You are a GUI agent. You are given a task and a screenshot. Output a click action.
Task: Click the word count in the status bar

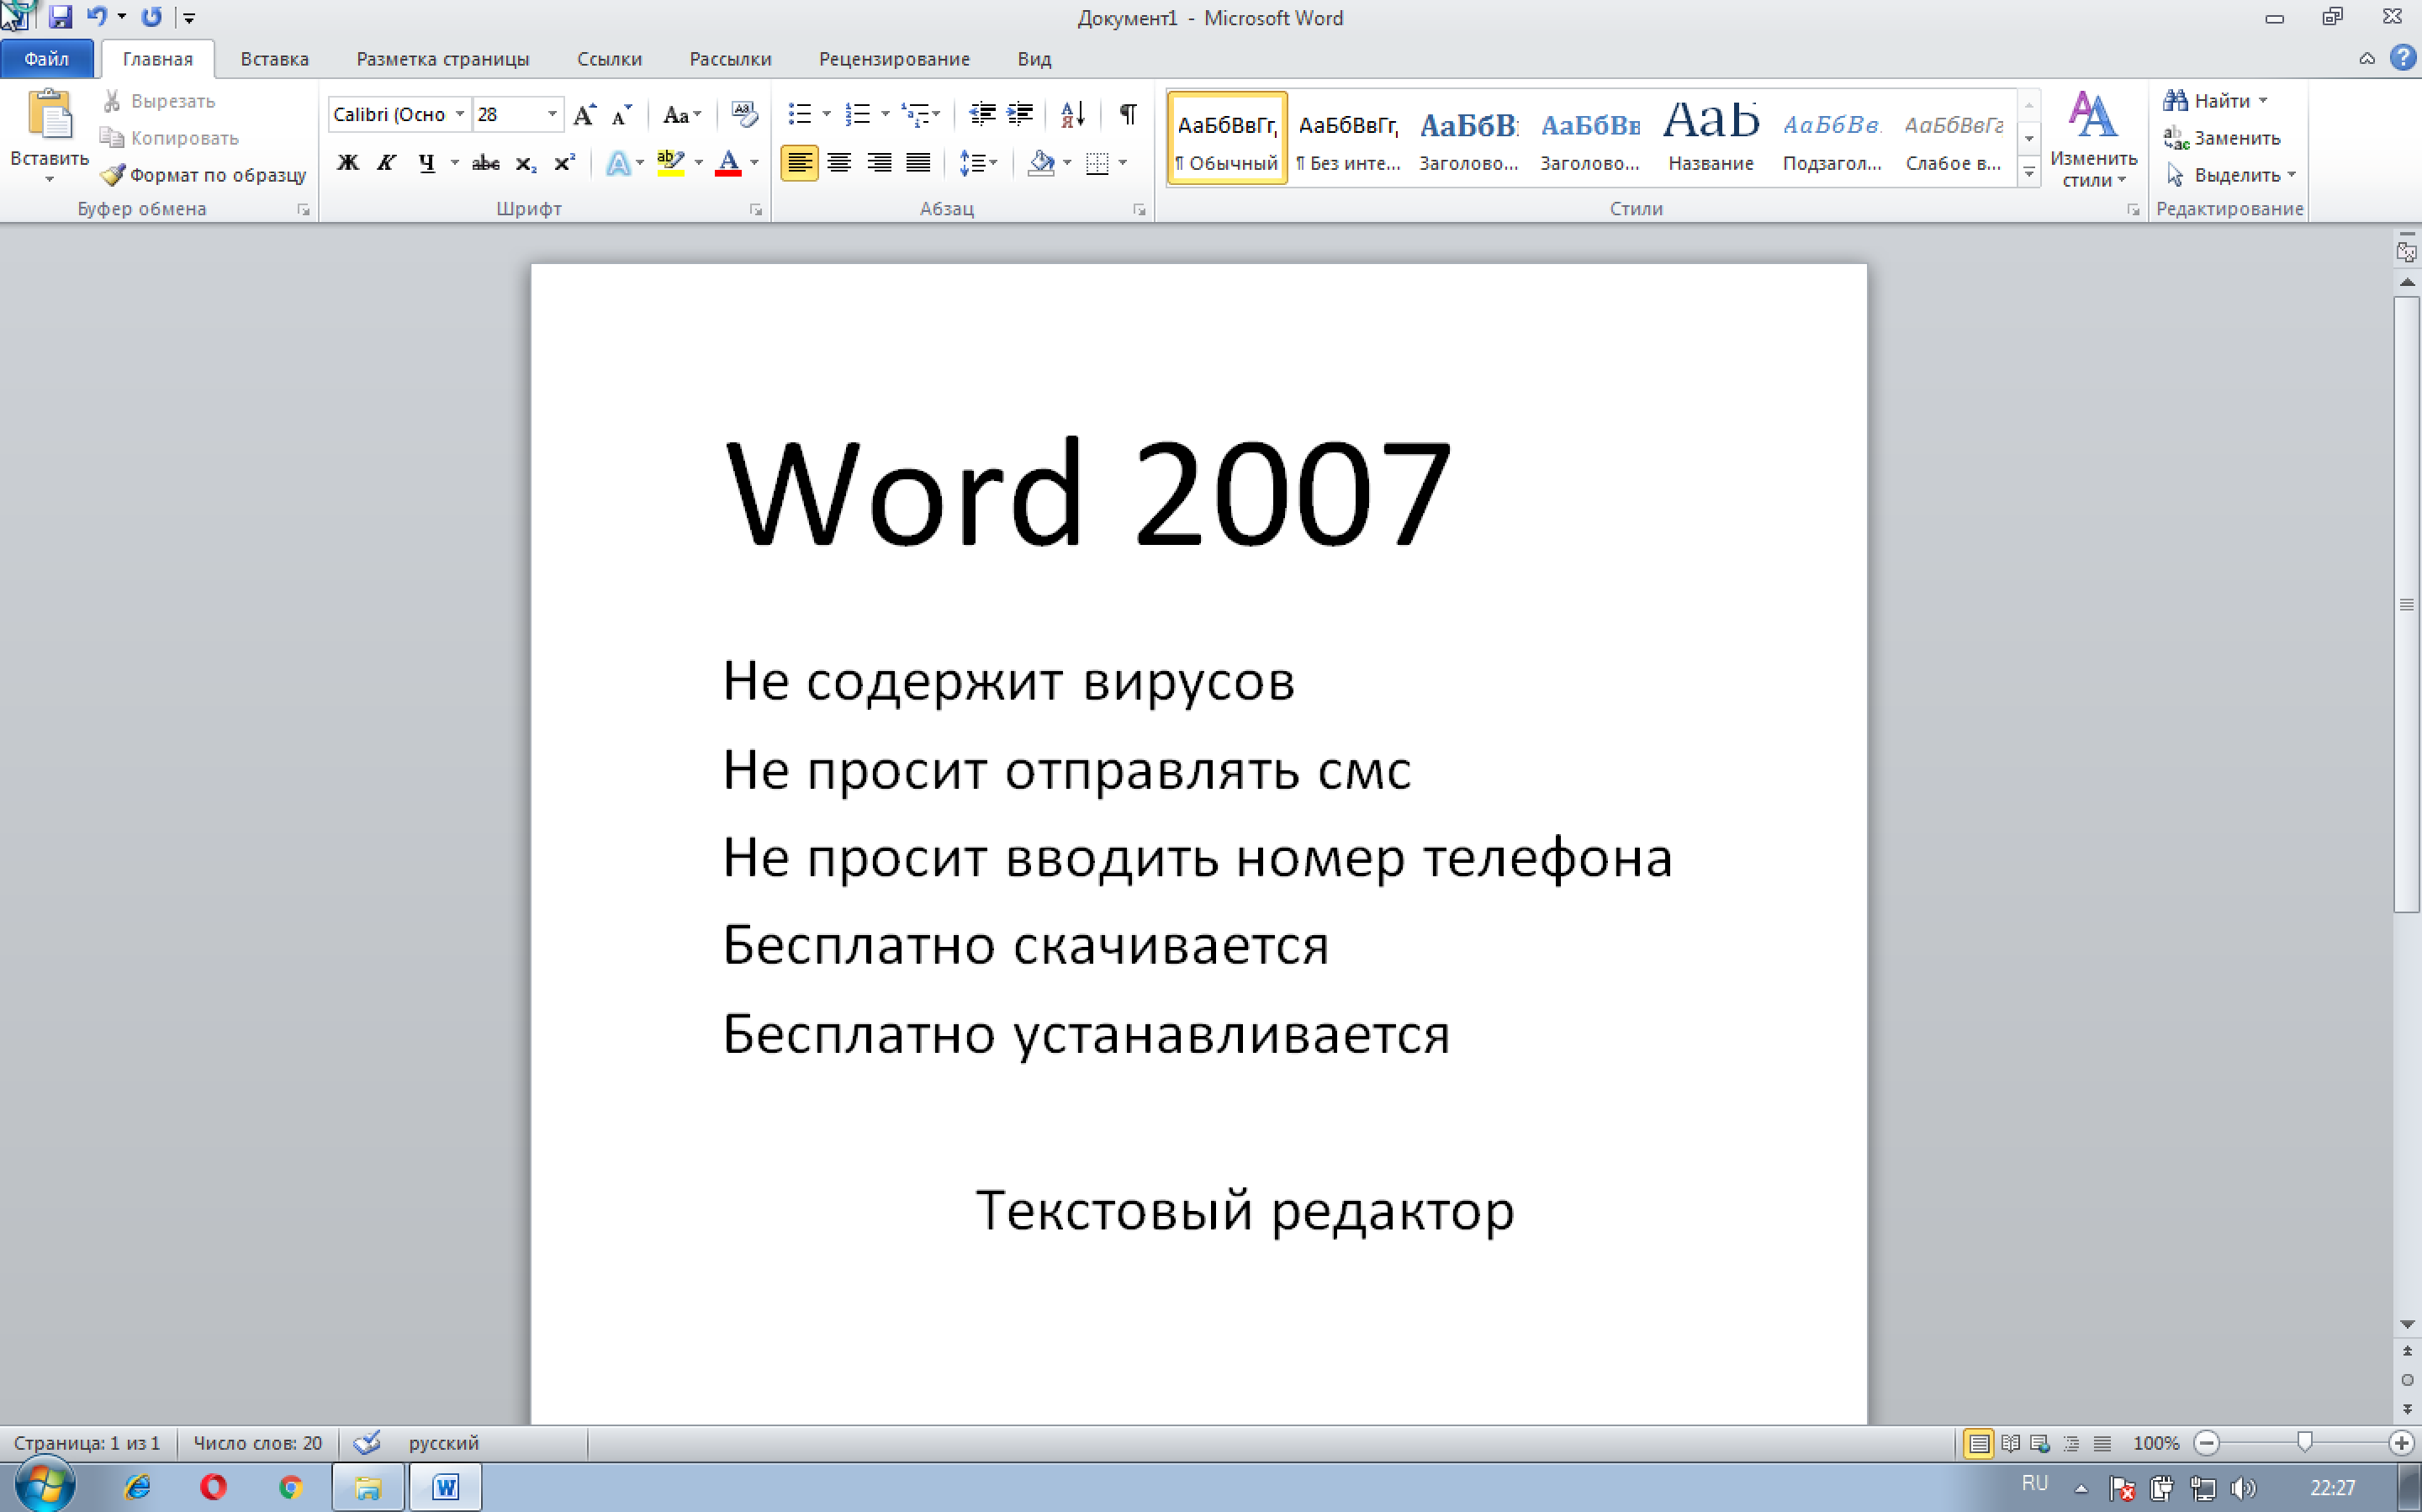tap(257, 1443)
